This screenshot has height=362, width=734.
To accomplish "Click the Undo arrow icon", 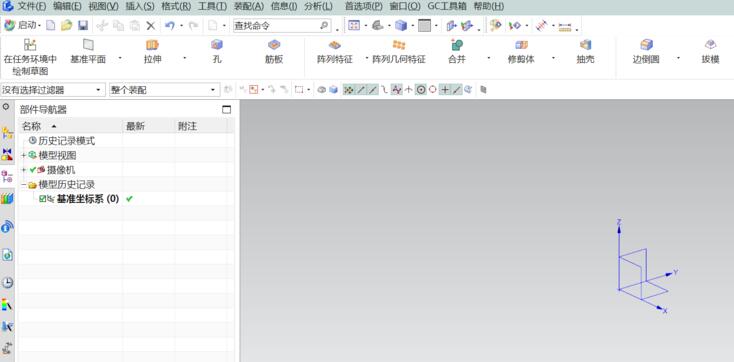I will [x=169, y=26].
